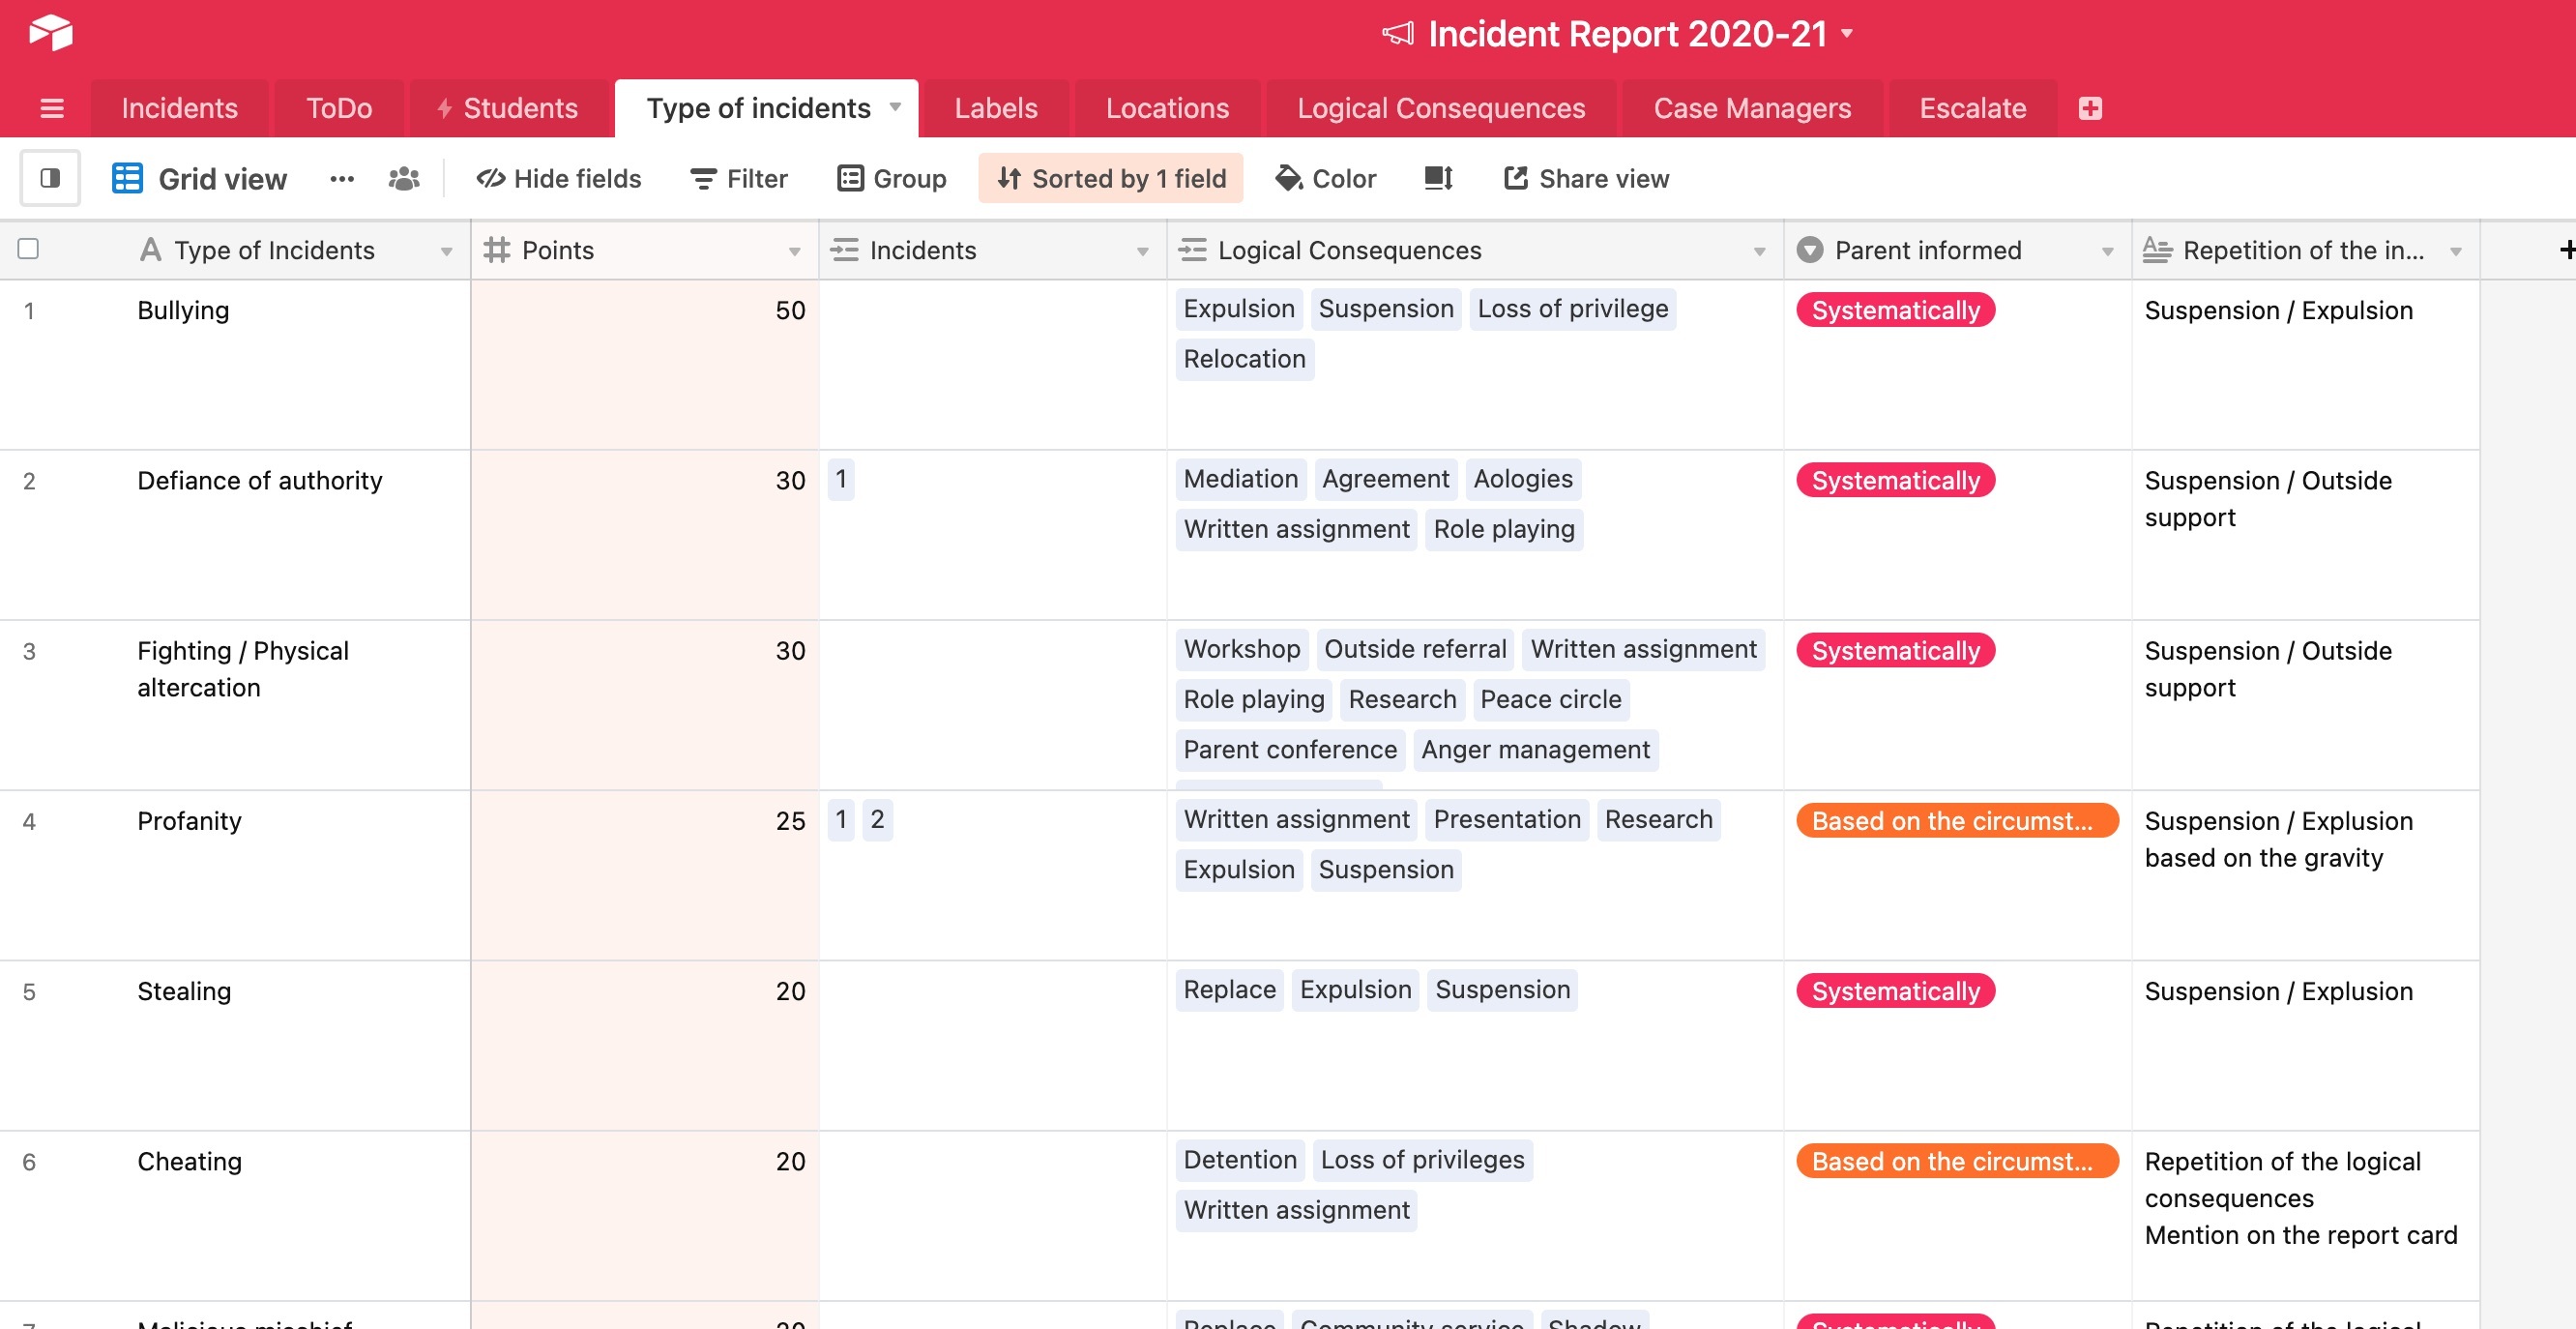Image resolution: width=2576 pixels, height=1329 pixels.
Task: Open Type of Incidents column menu arrow
Action: tap(447, 252)
